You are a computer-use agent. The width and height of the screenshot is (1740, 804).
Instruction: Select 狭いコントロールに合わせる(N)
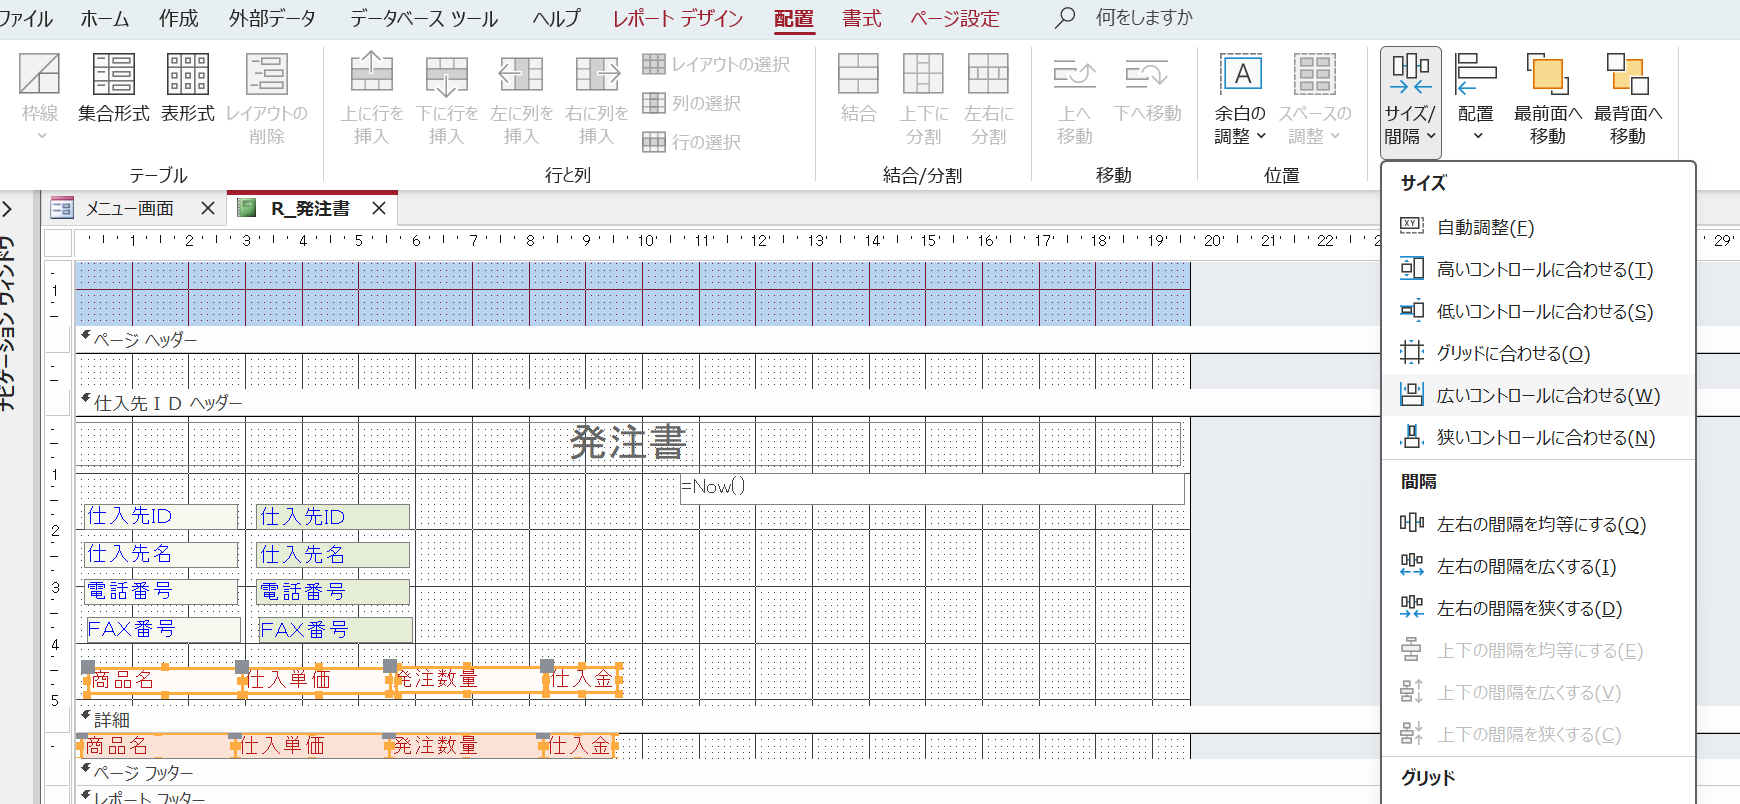[x=1538, y=437]
